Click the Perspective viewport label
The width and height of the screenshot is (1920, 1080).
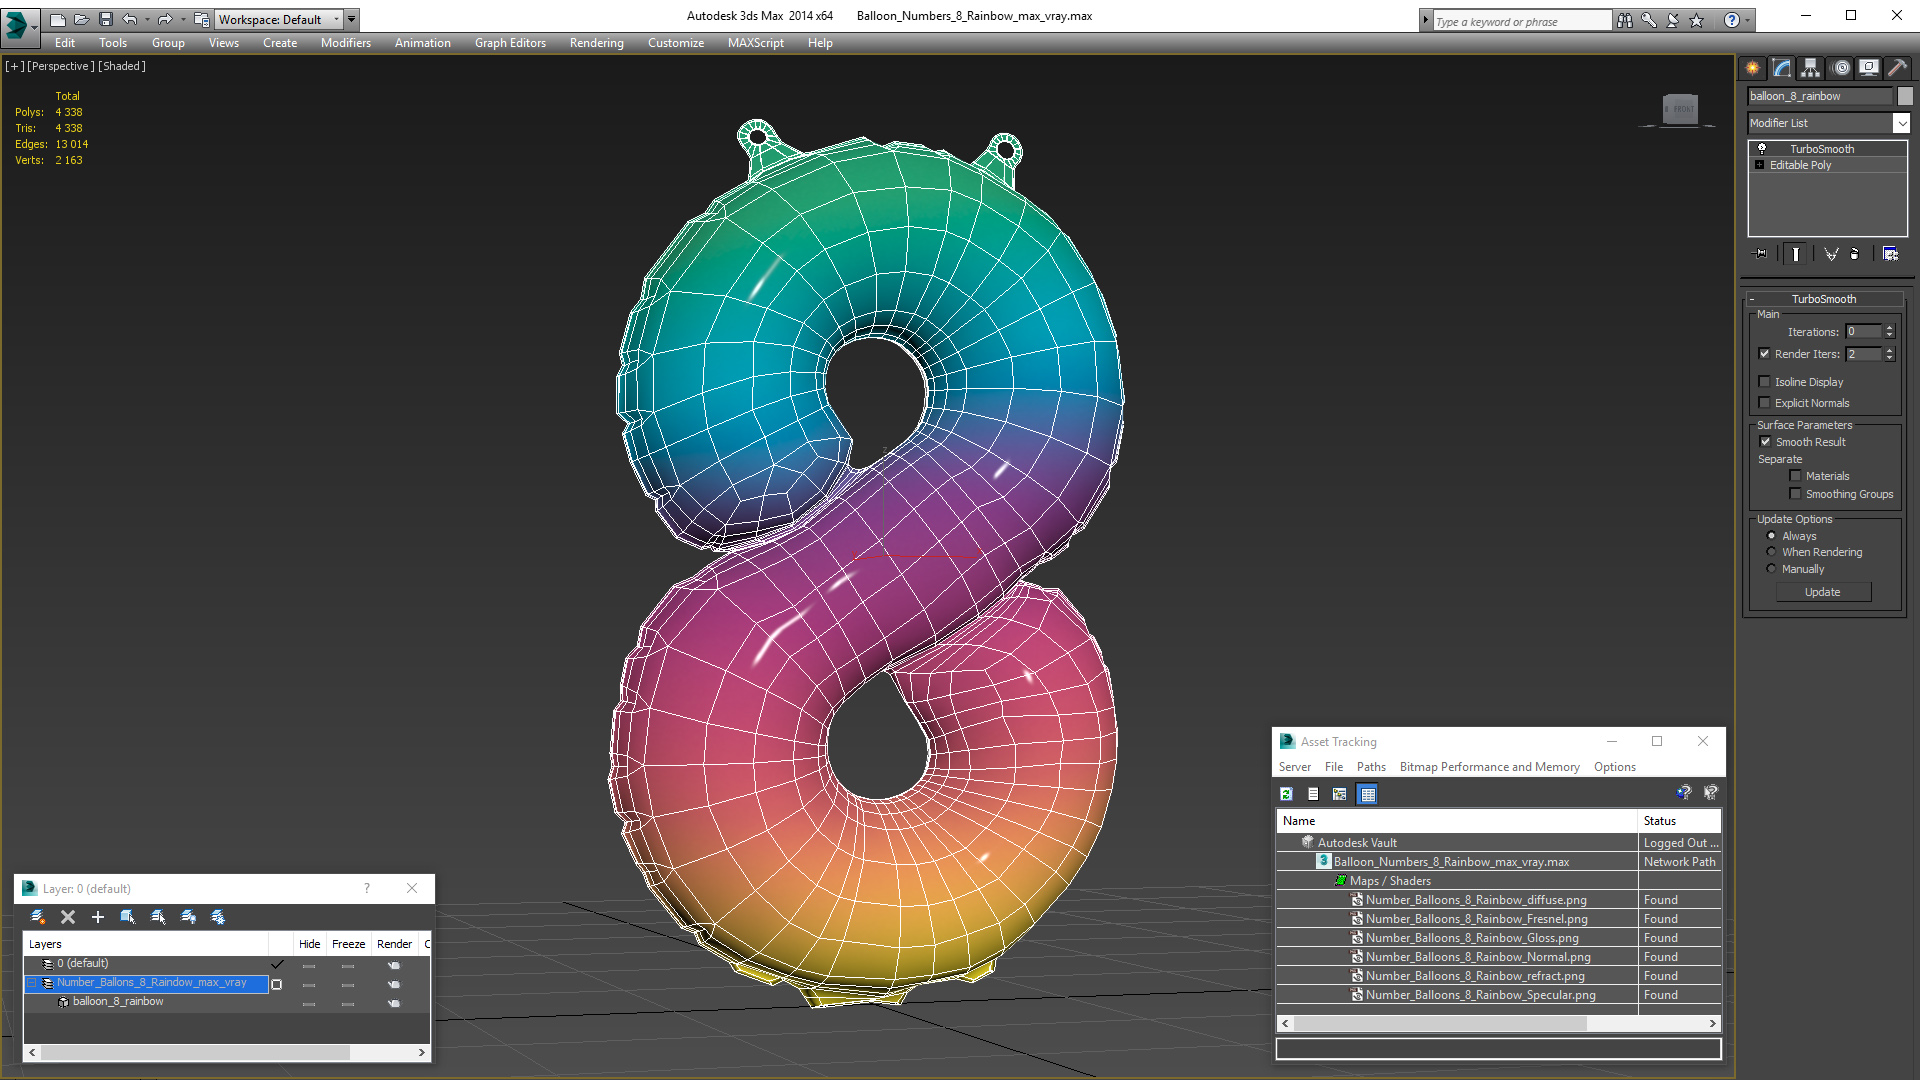click(61, 66)
